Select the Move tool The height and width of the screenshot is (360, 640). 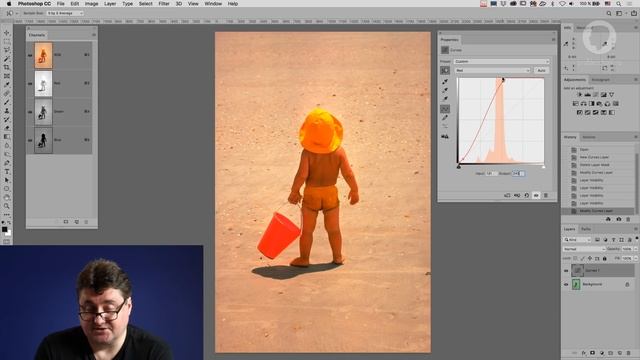pyautogui.click(x=7, y=33)
